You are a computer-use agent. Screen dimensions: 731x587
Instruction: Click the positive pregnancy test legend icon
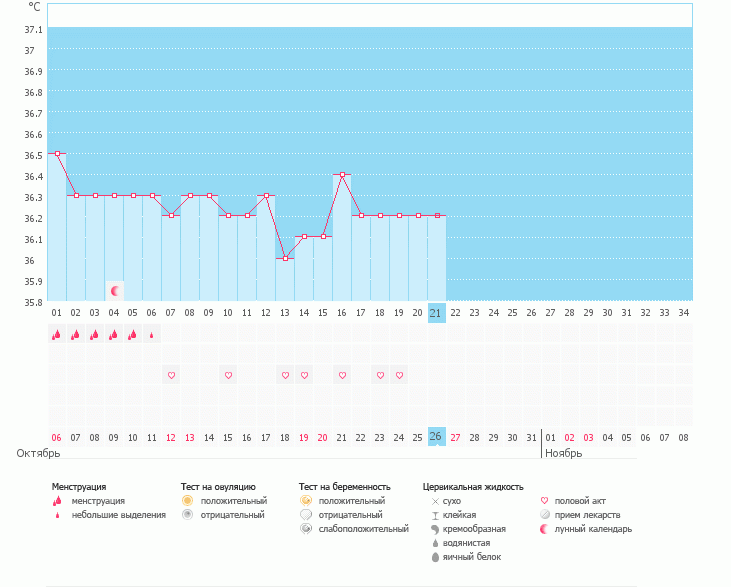point(305,500)
